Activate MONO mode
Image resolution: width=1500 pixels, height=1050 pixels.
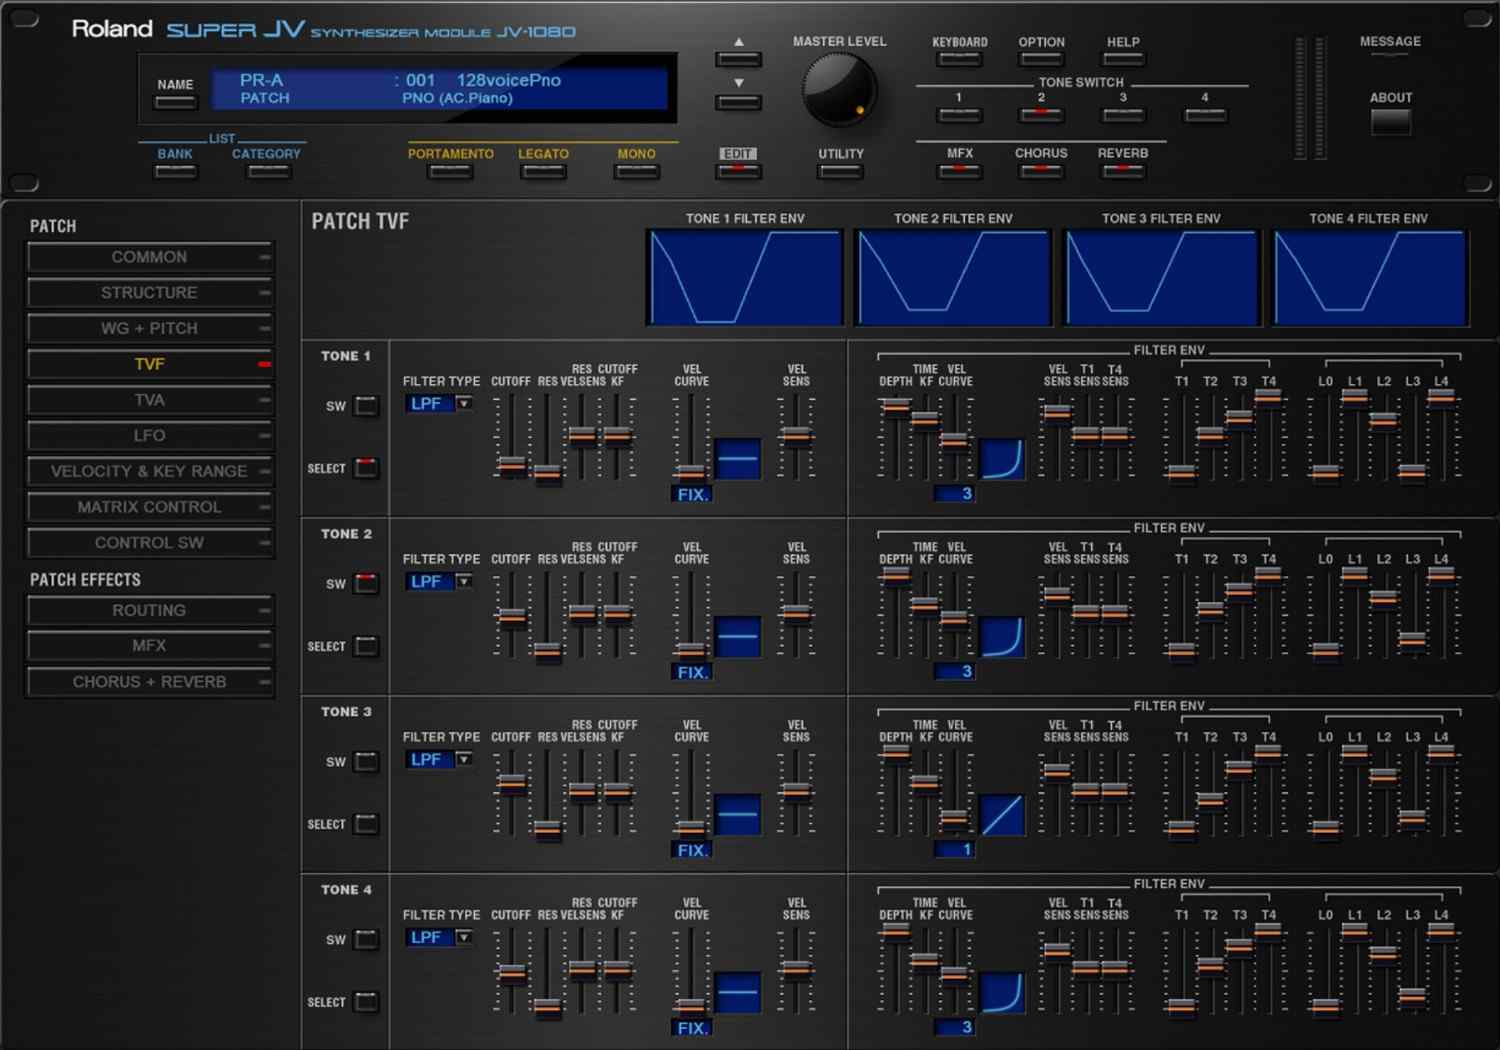pos(636,171)
